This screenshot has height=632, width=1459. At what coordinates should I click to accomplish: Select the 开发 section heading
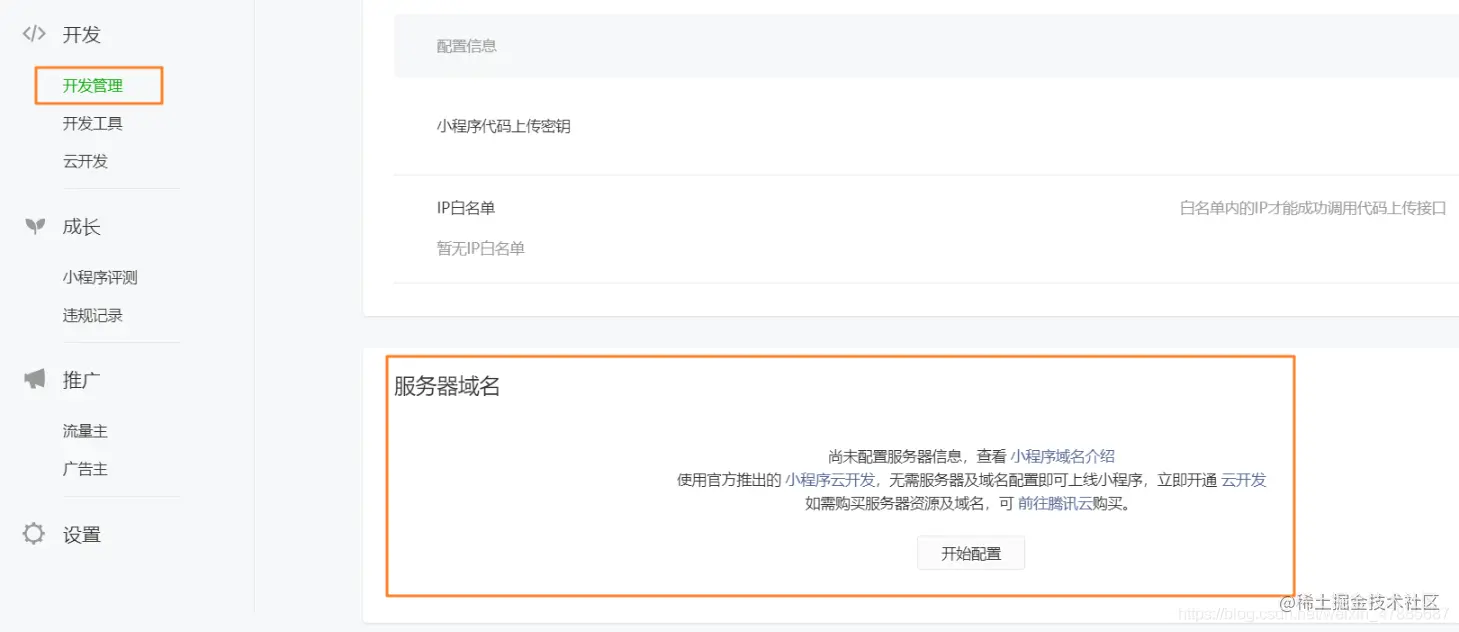pos(82,35)
